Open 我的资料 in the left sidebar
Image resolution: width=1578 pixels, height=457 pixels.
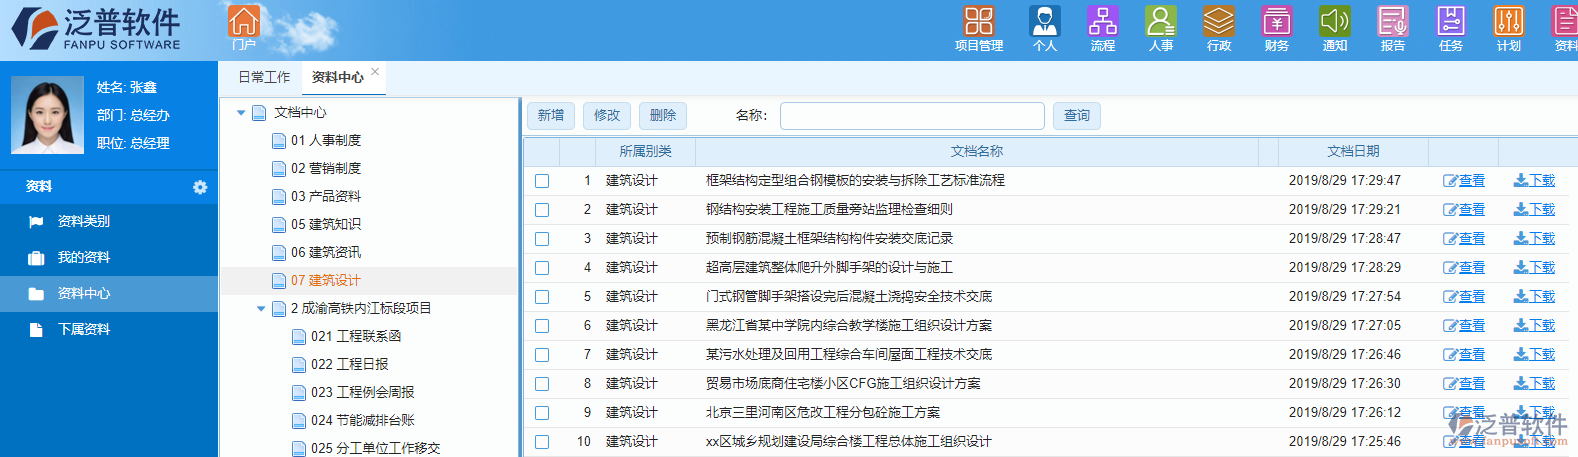[84, 258]
